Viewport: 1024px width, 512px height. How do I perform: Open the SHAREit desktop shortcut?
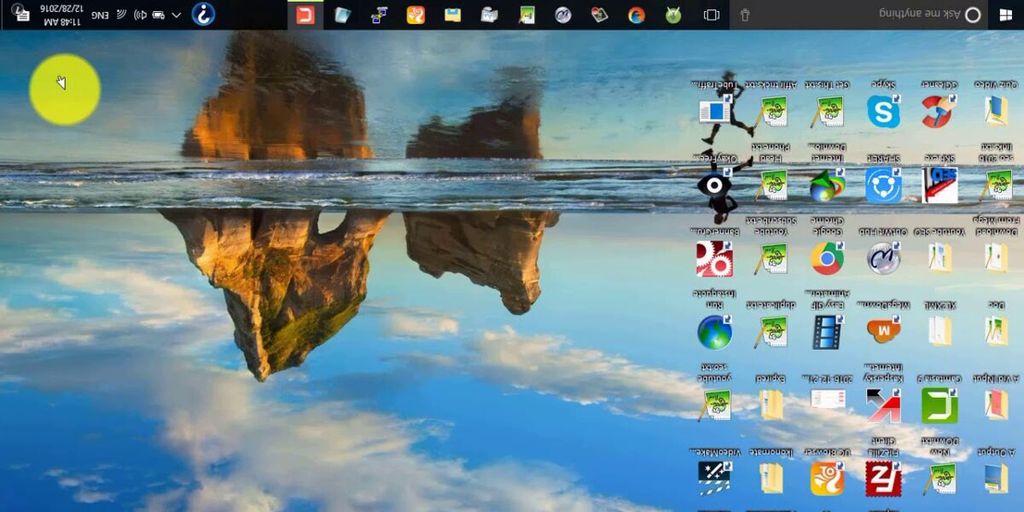(x=883, y=185)
